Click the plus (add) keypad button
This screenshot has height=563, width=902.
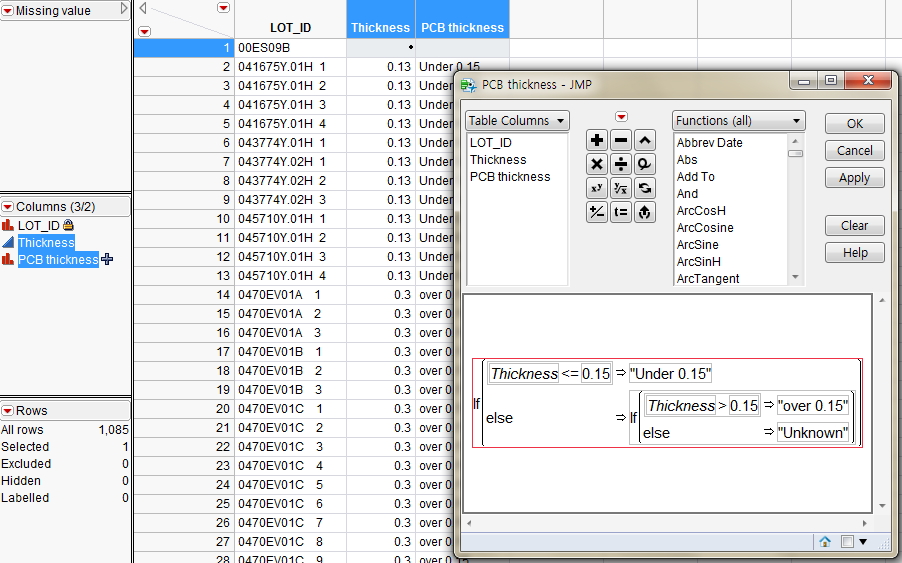597,141
